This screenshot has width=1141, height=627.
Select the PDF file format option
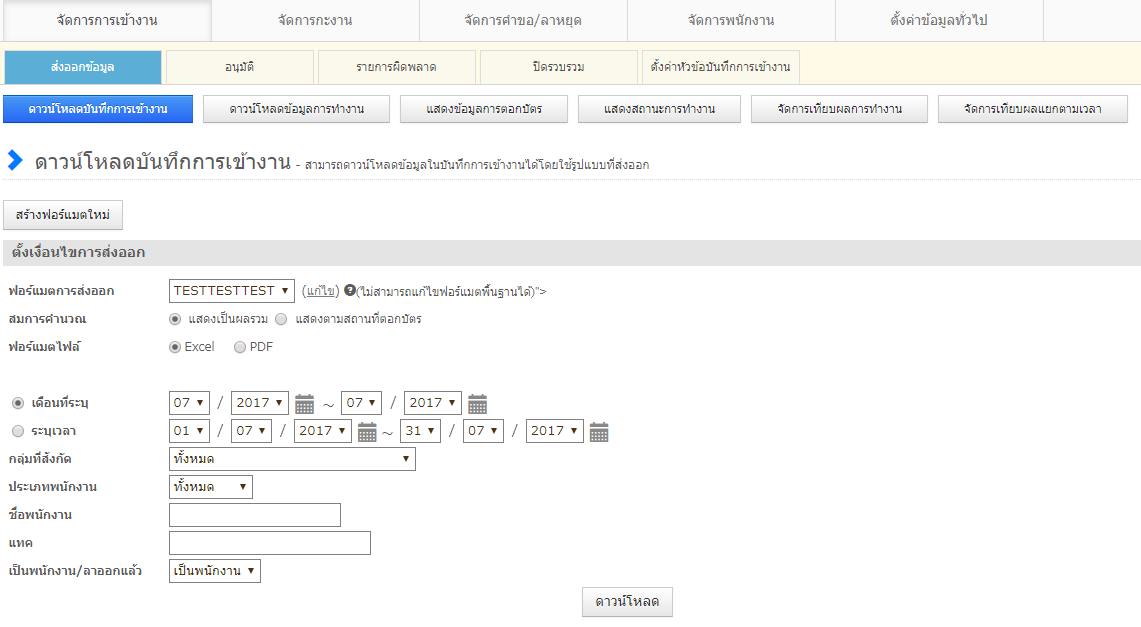pos(240,347)
